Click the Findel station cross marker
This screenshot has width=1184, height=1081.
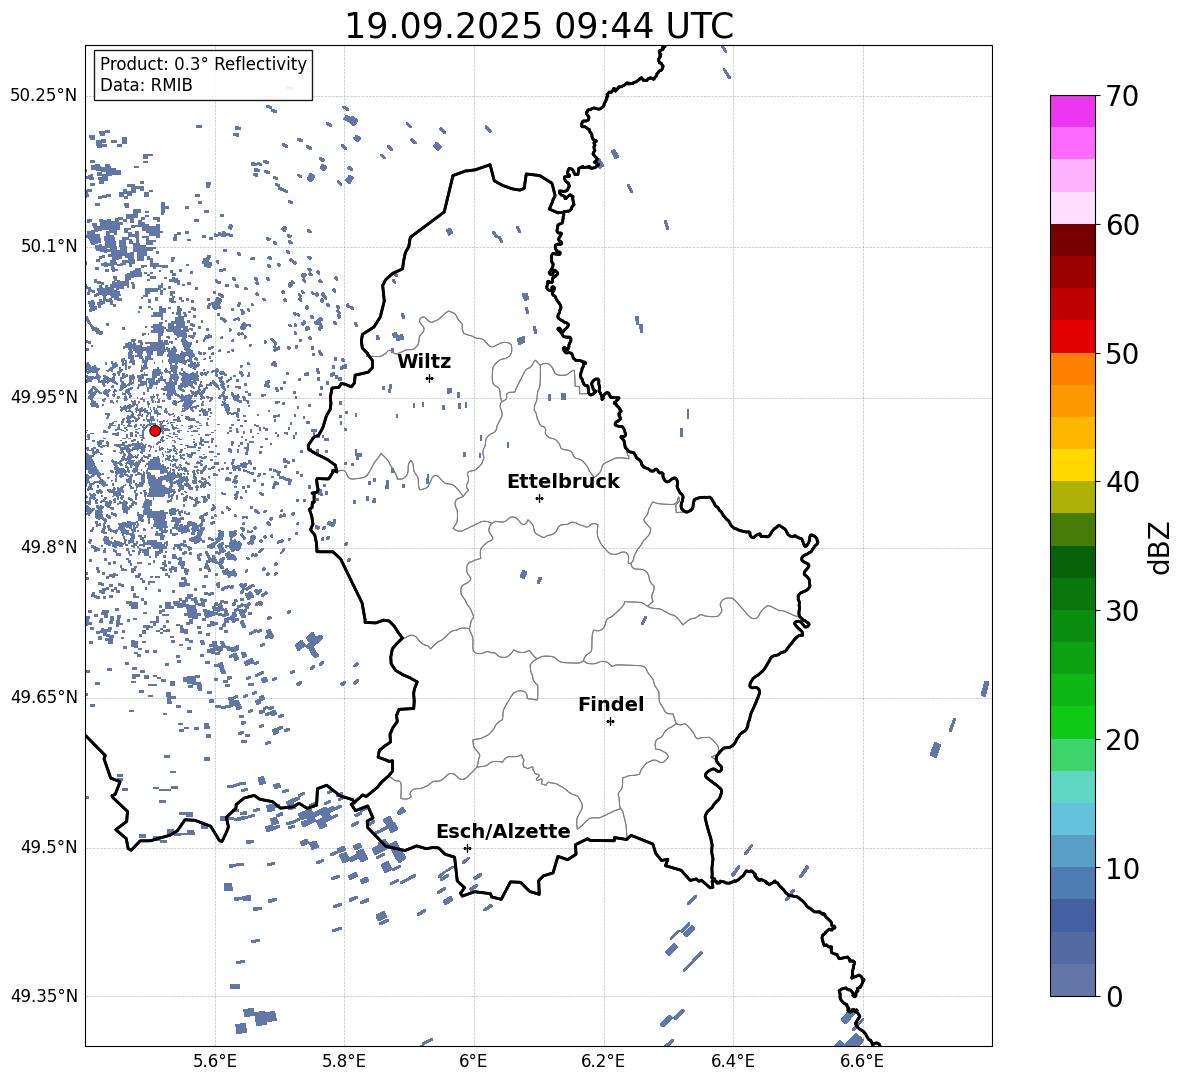[x=610, y=722]
